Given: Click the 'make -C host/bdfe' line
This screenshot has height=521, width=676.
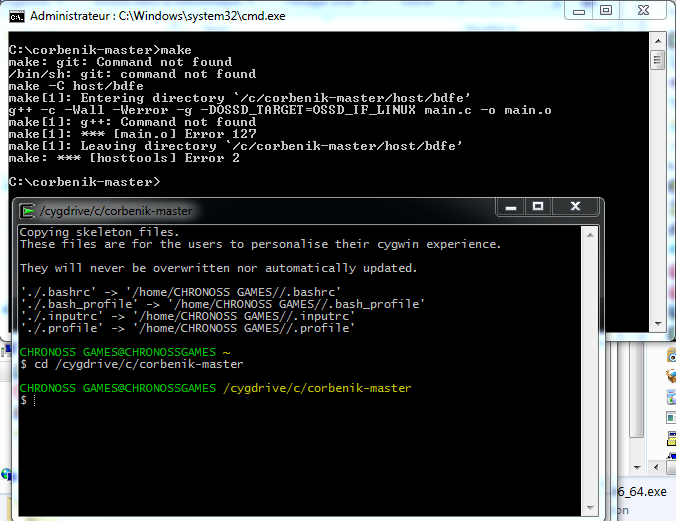Looking at the screenshot, I should [x=76, y=86].
